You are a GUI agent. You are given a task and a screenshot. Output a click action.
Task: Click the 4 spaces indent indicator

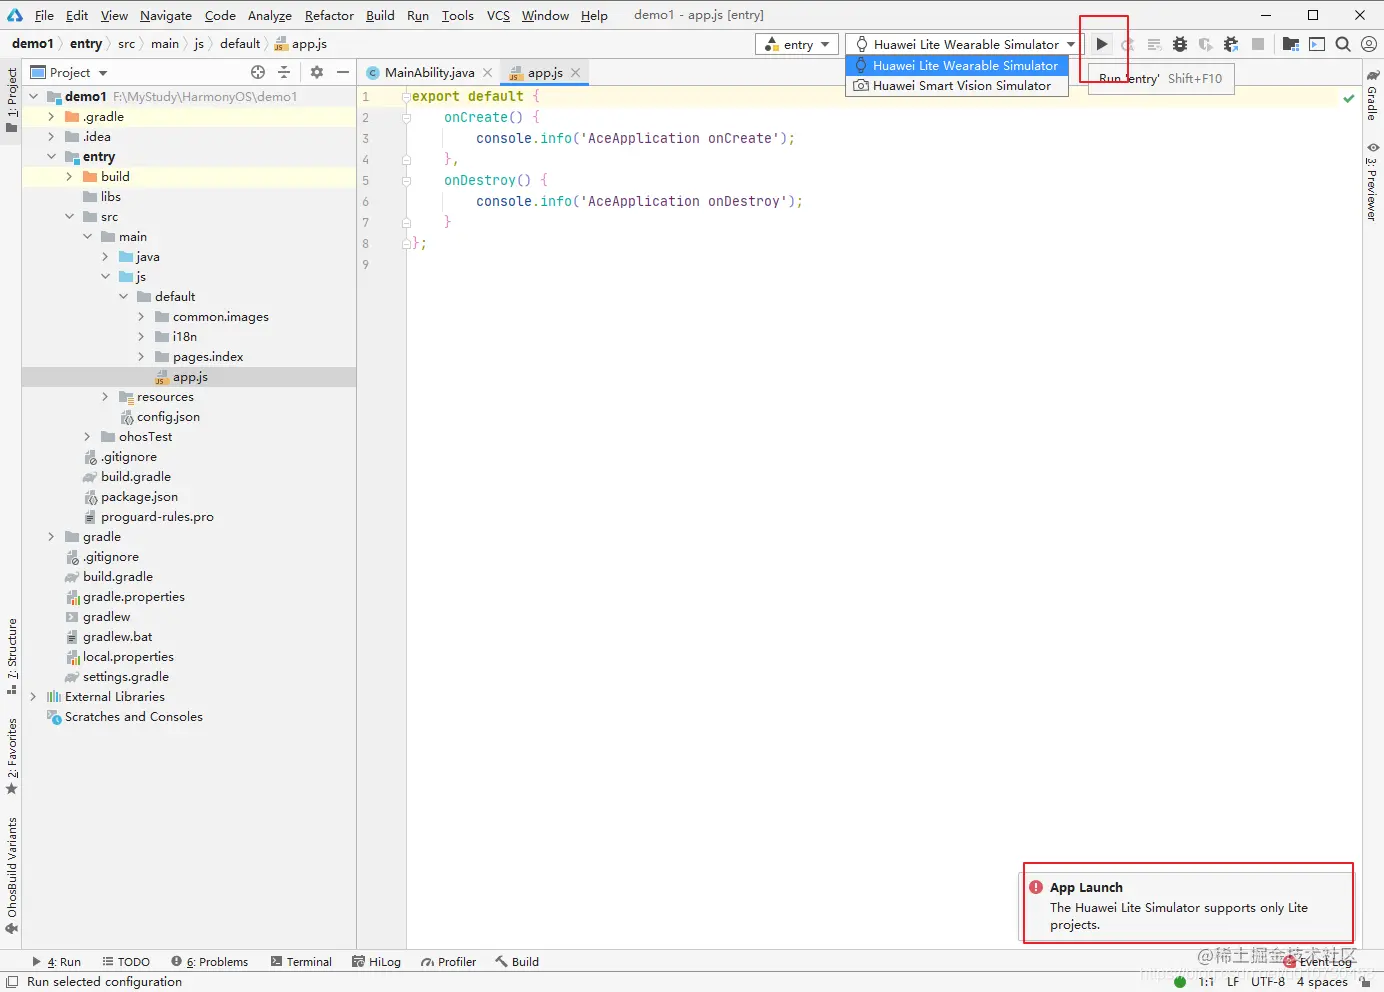pos(1322,982)
